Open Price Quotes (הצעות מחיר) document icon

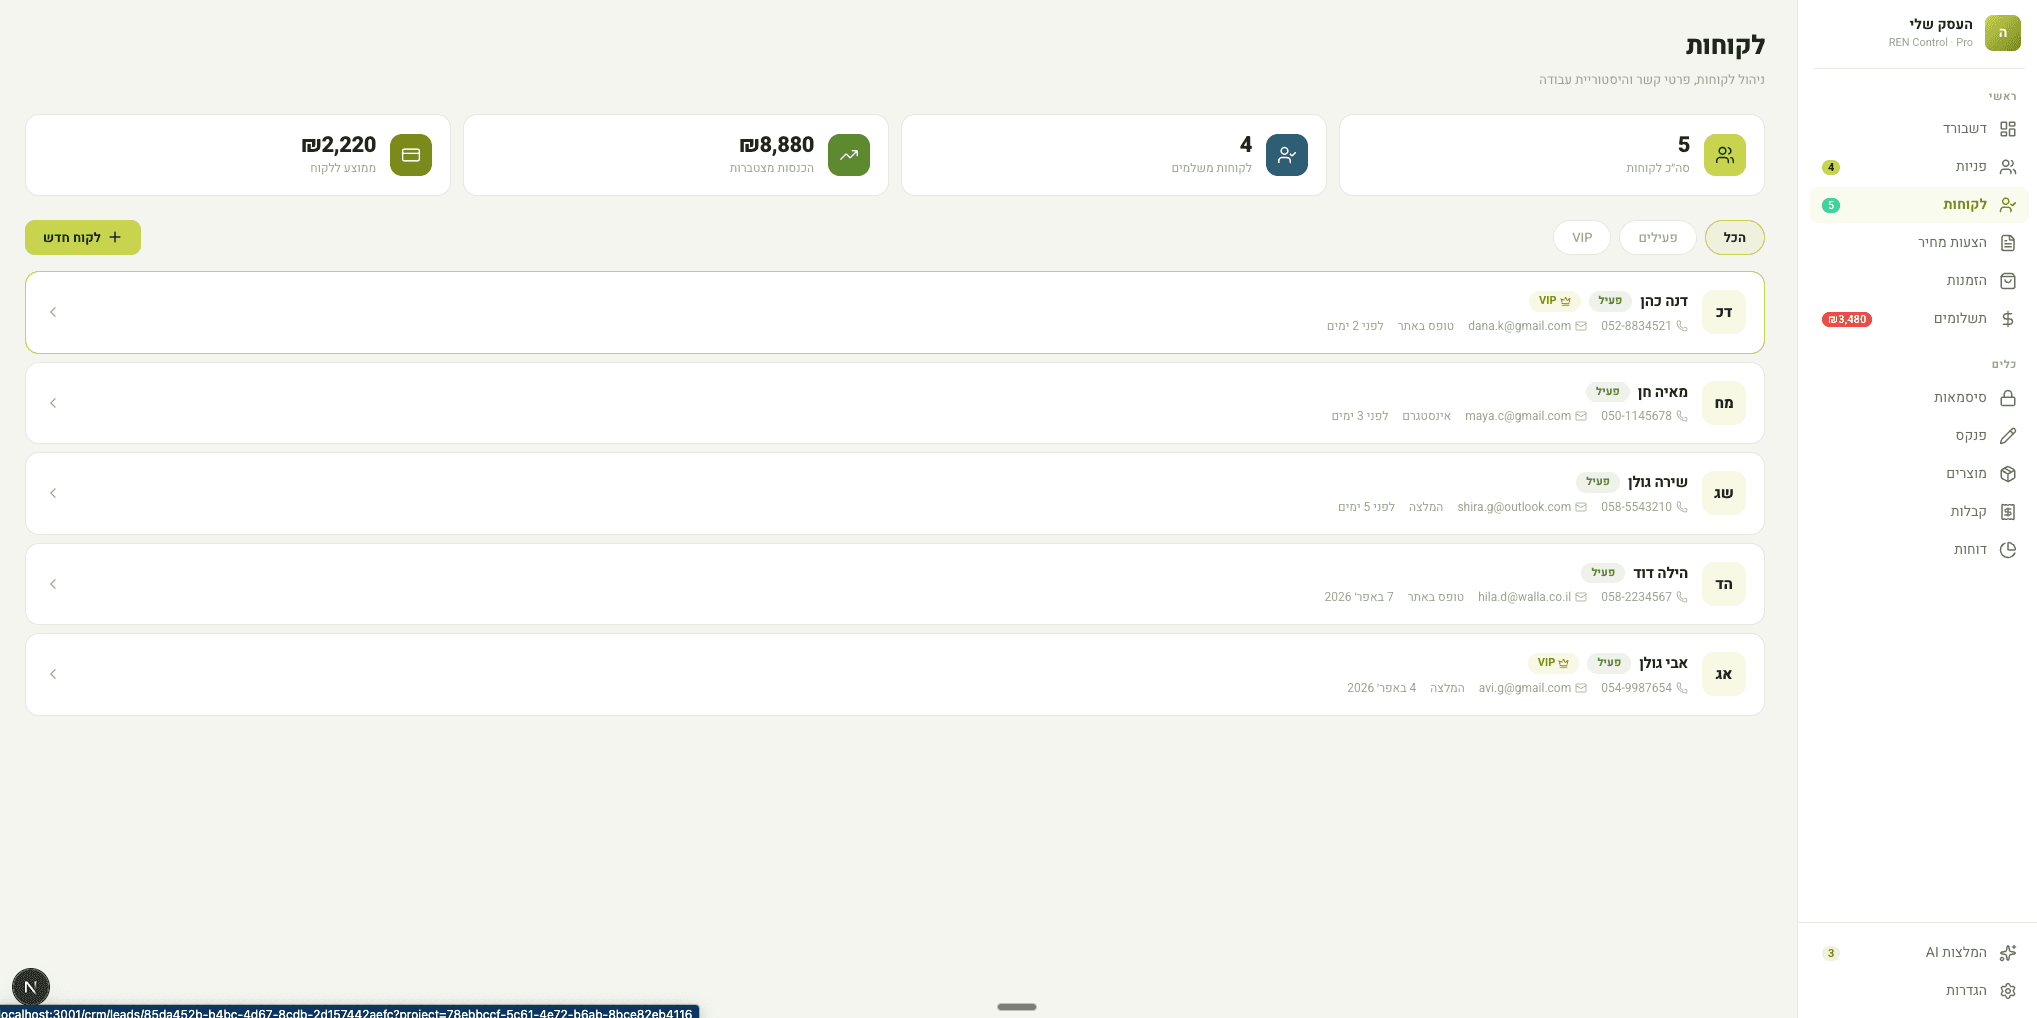coord(2007,243)
